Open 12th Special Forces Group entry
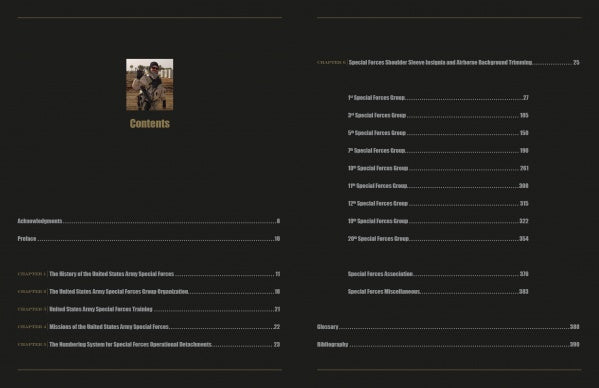The height and width of the screenshot is (388, 599). [438, 204]
